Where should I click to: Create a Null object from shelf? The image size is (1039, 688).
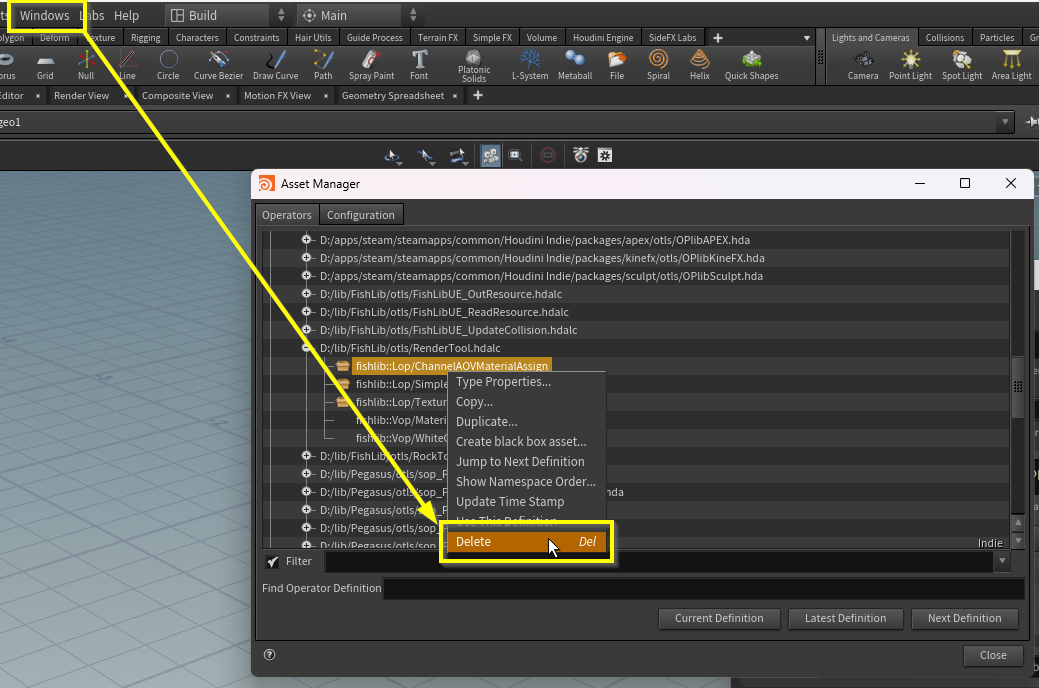(86, 65)
